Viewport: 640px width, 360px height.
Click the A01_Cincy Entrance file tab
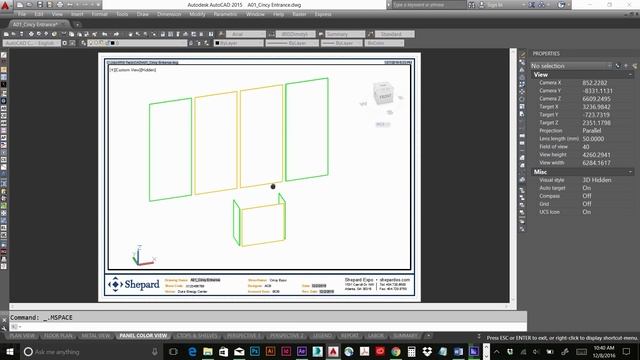pos(36,24)
